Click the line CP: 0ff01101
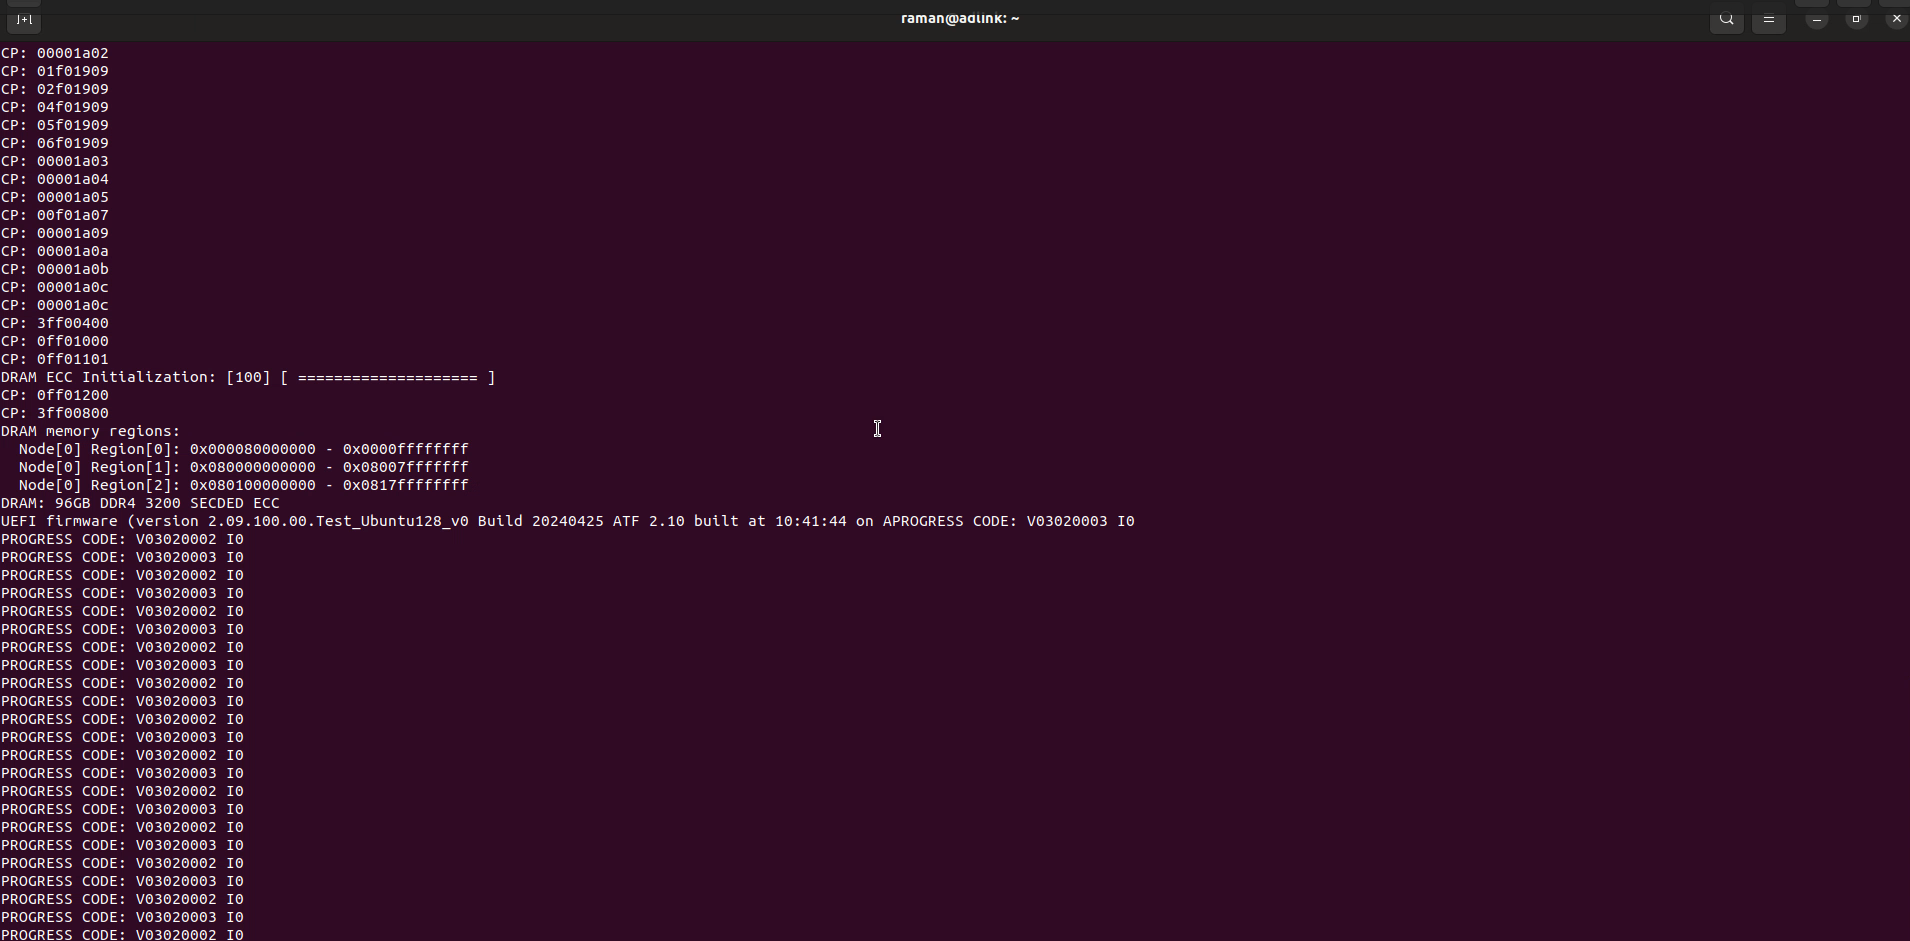 click(x=55, y=359)
